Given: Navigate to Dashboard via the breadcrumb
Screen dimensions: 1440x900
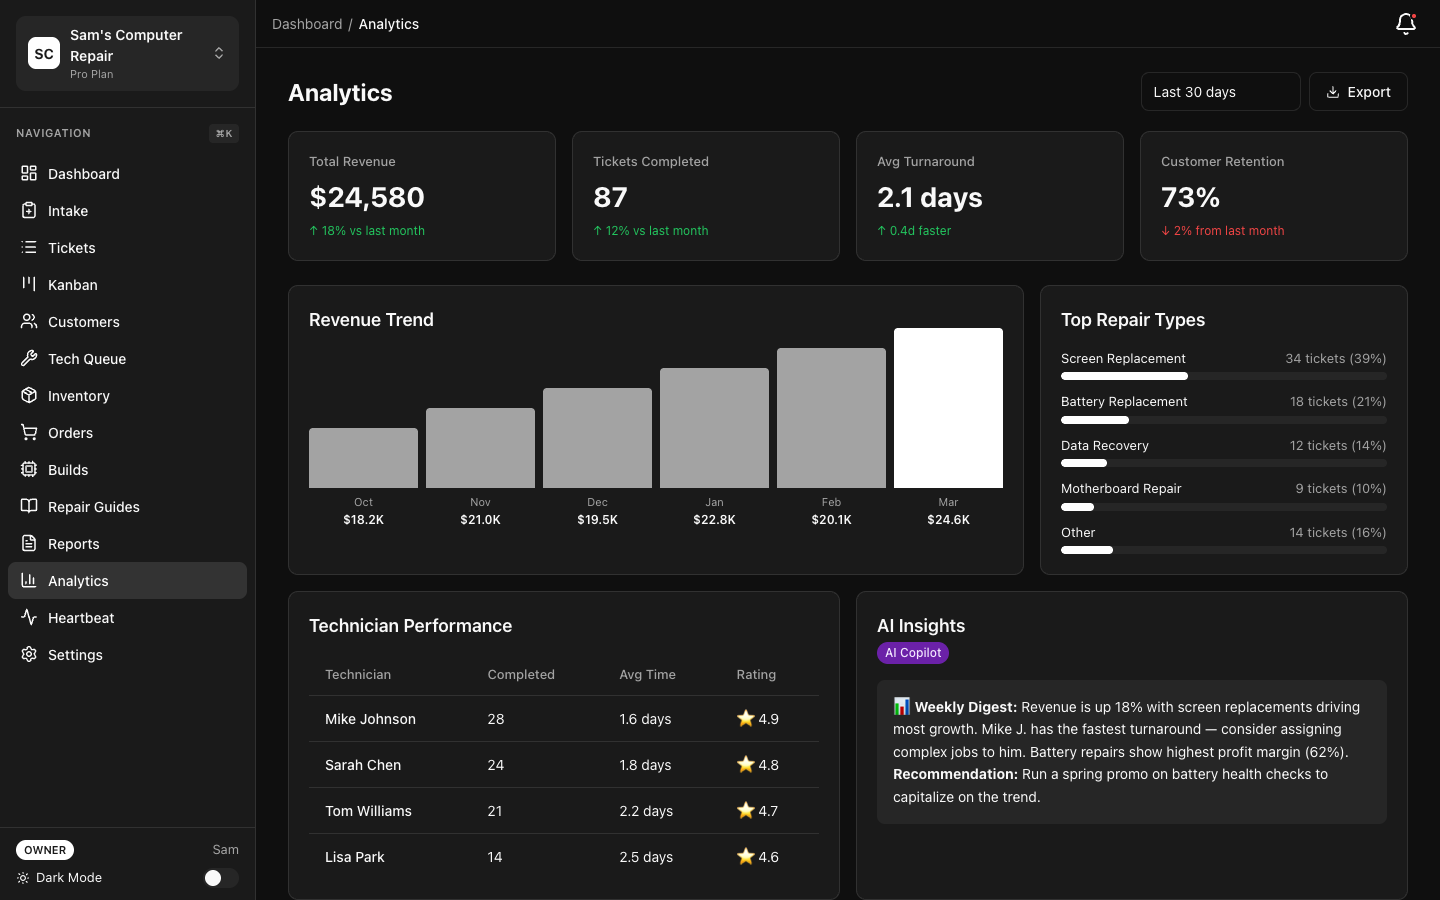Looking at the screenshot, I should (x=307, y=23).
